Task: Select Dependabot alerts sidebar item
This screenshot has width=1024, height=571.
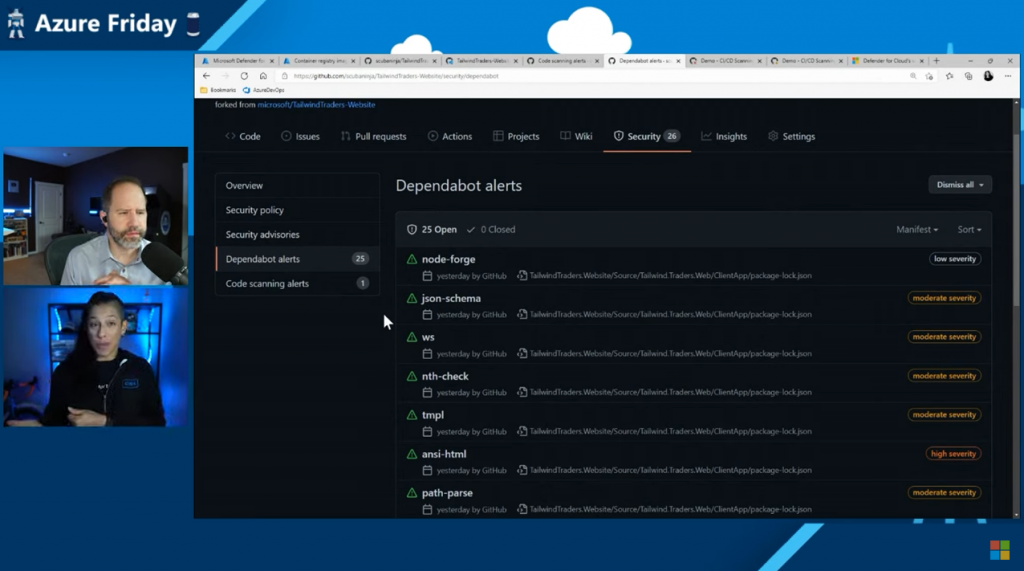Action: (x=297, y=259)
